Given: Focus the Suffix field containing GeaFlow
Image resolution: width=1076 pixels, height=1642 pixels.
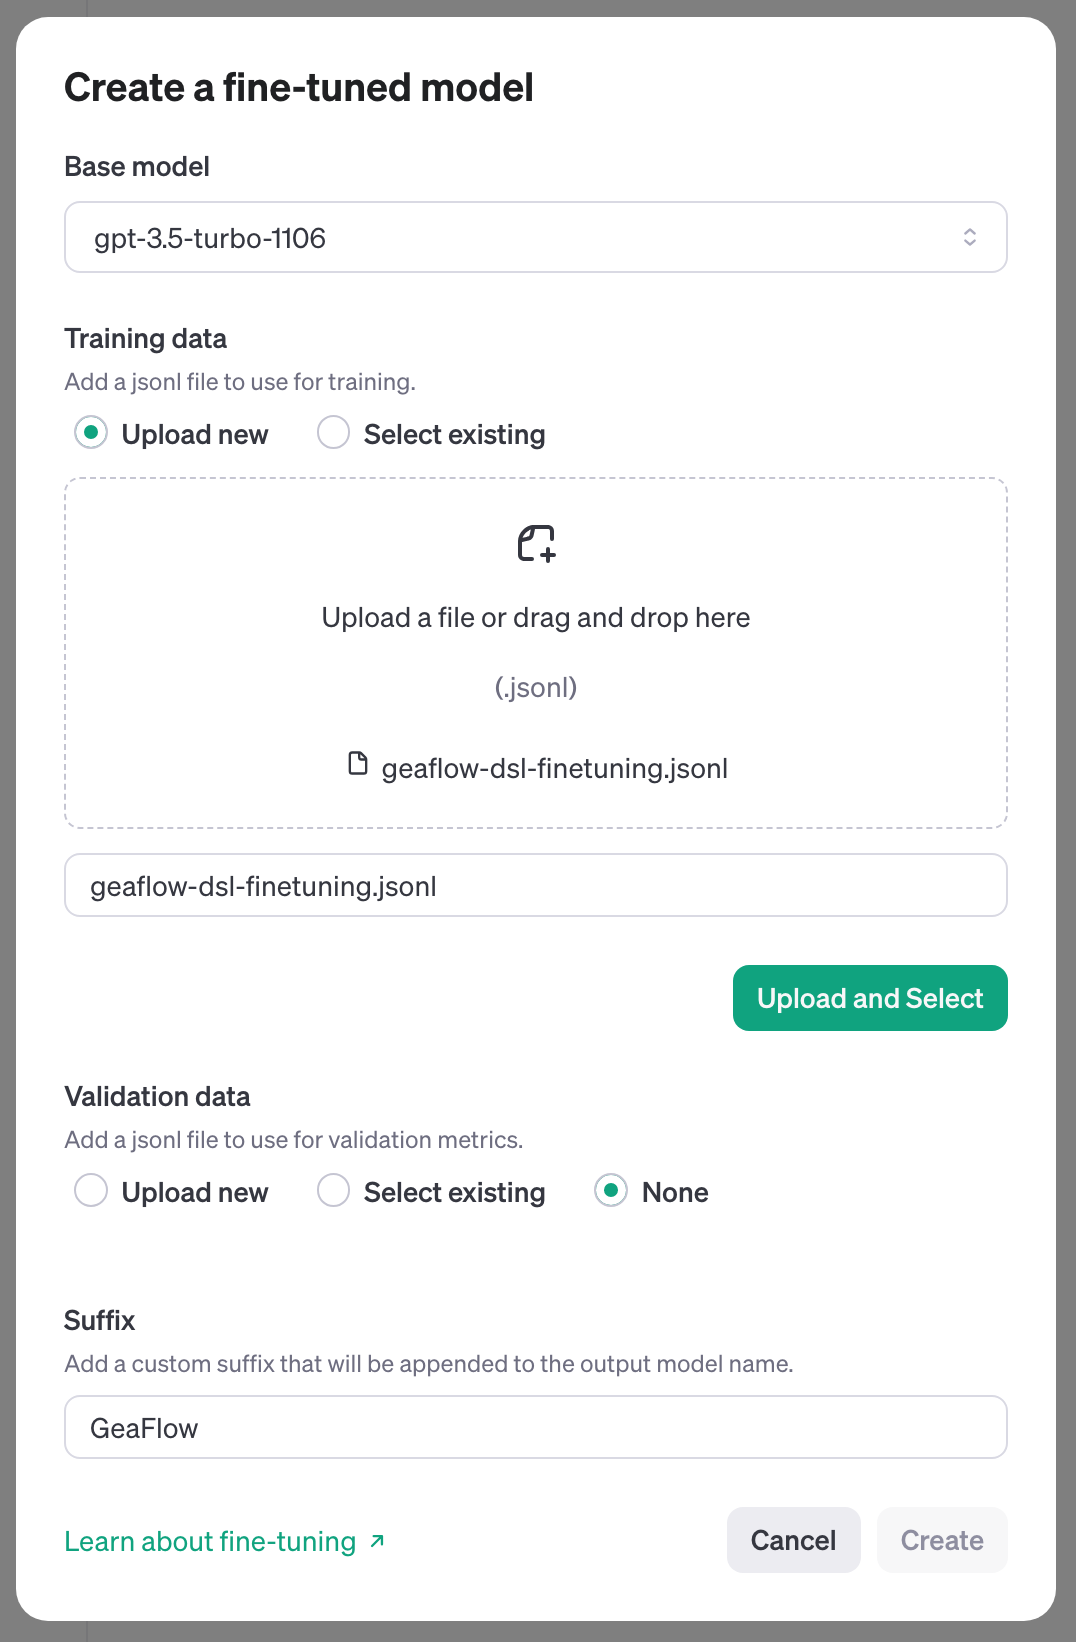Looking at the screenshot, I should [535, 1427].
